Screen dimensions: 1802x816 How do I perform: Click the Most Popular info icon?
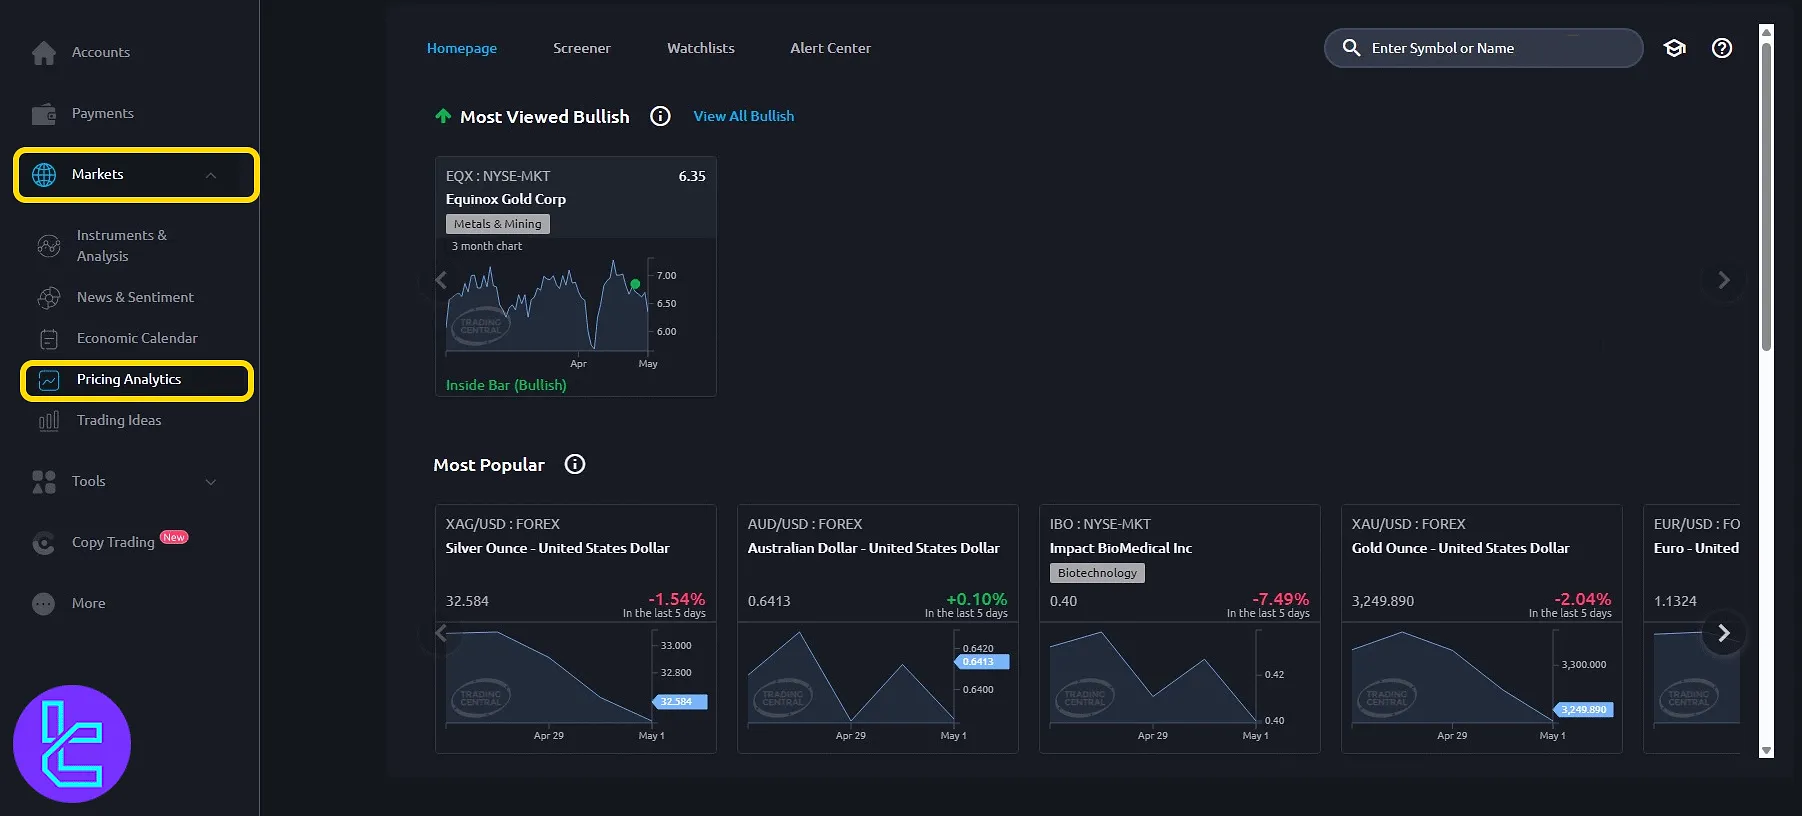point(575,464)
